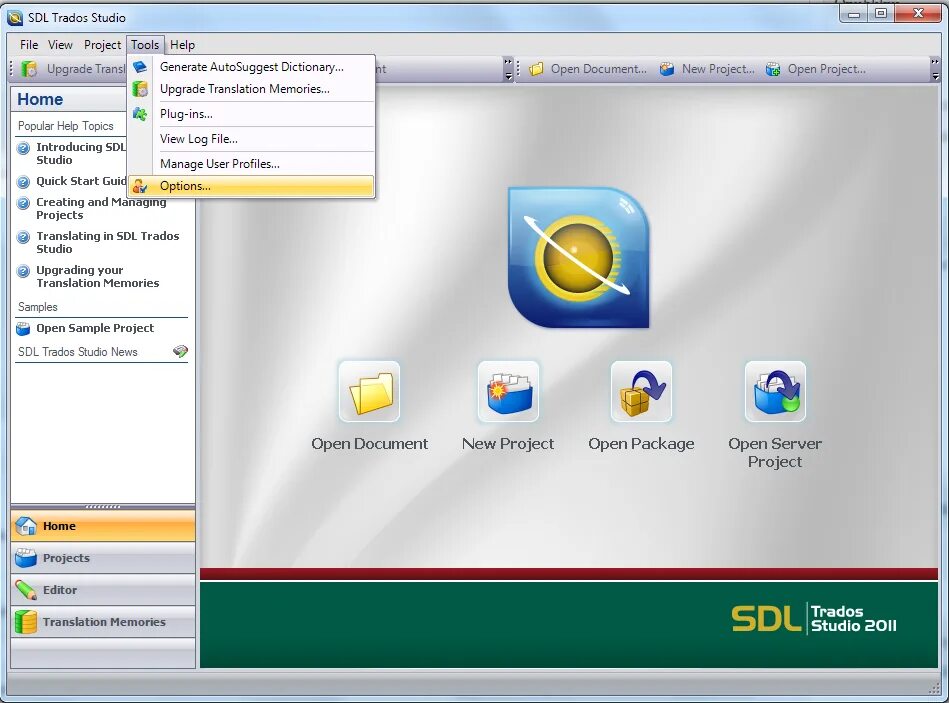Viewport: 949px width, 703px height.
Task: Expand the left toolbar overflow arrow
Action: click(508, 69)
